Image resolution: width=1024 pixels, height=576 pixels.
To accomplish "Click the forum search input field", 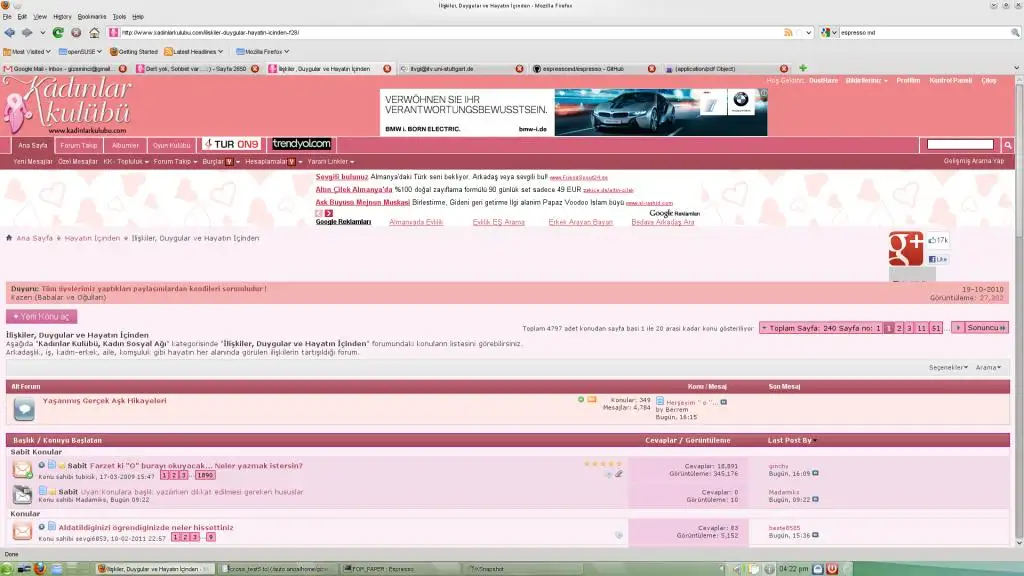I will [x=960, y=144].
